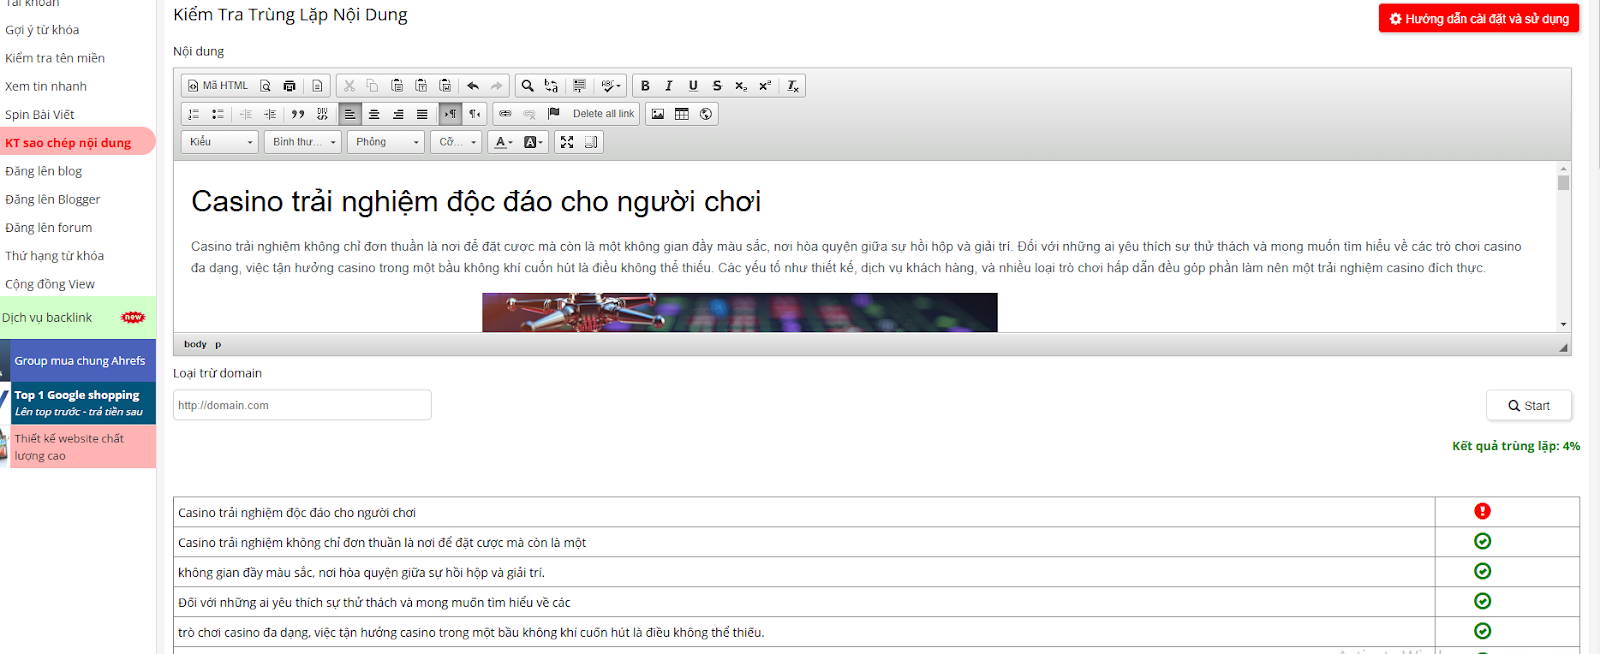This screenshot has width=1600, height=654.
Task: Click the Group mua chung Ahrefs banner
Action: pyautogui.click(x=80, y=361)
